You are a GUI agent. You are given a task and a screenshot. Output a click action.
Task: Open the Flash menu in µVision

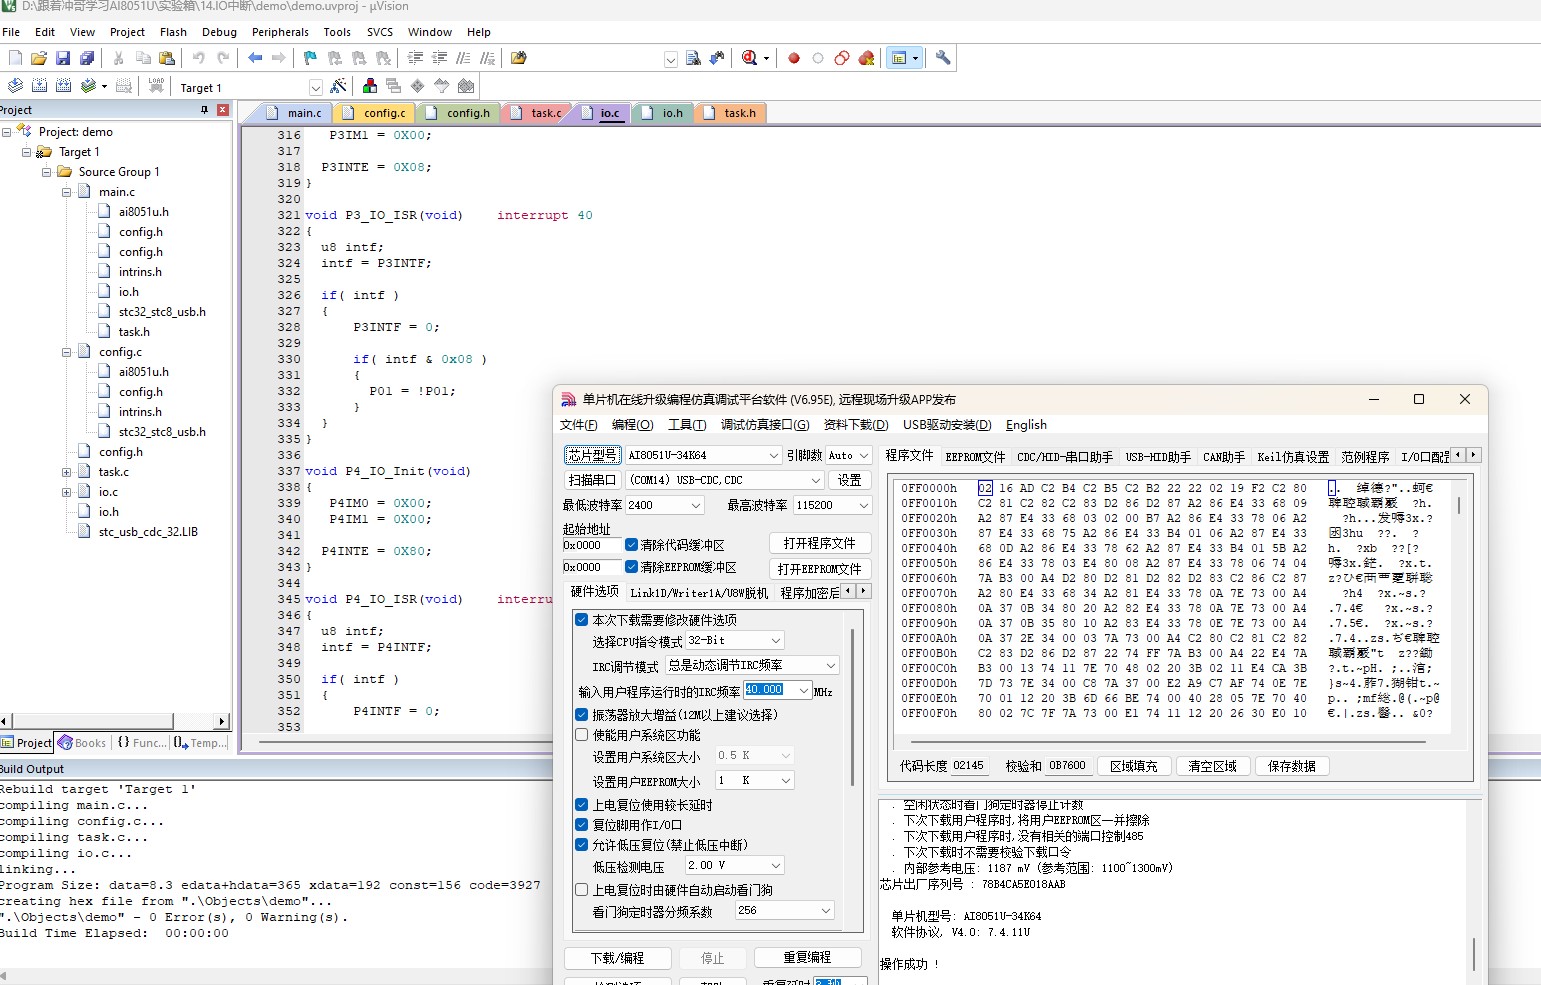tap(173, 32)
